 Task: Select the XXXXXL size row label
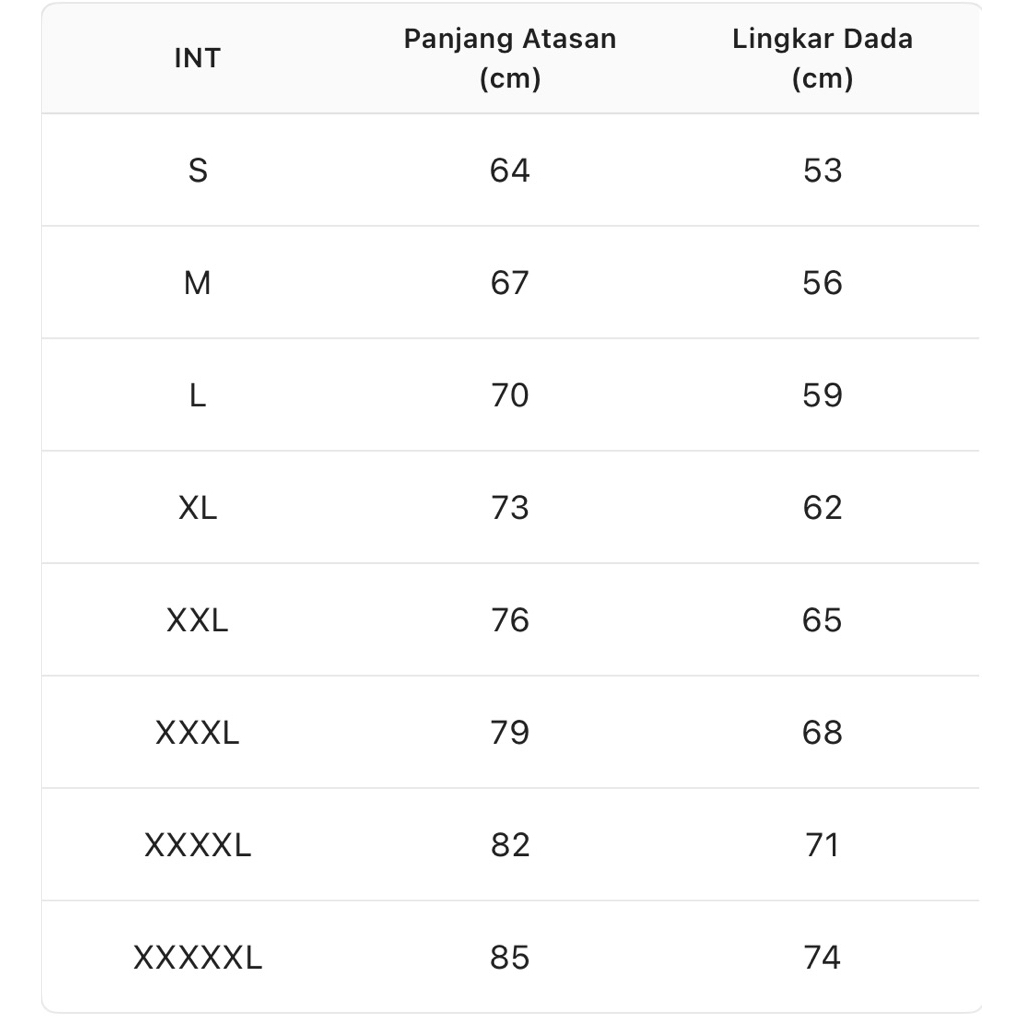[x=198, y=958]
